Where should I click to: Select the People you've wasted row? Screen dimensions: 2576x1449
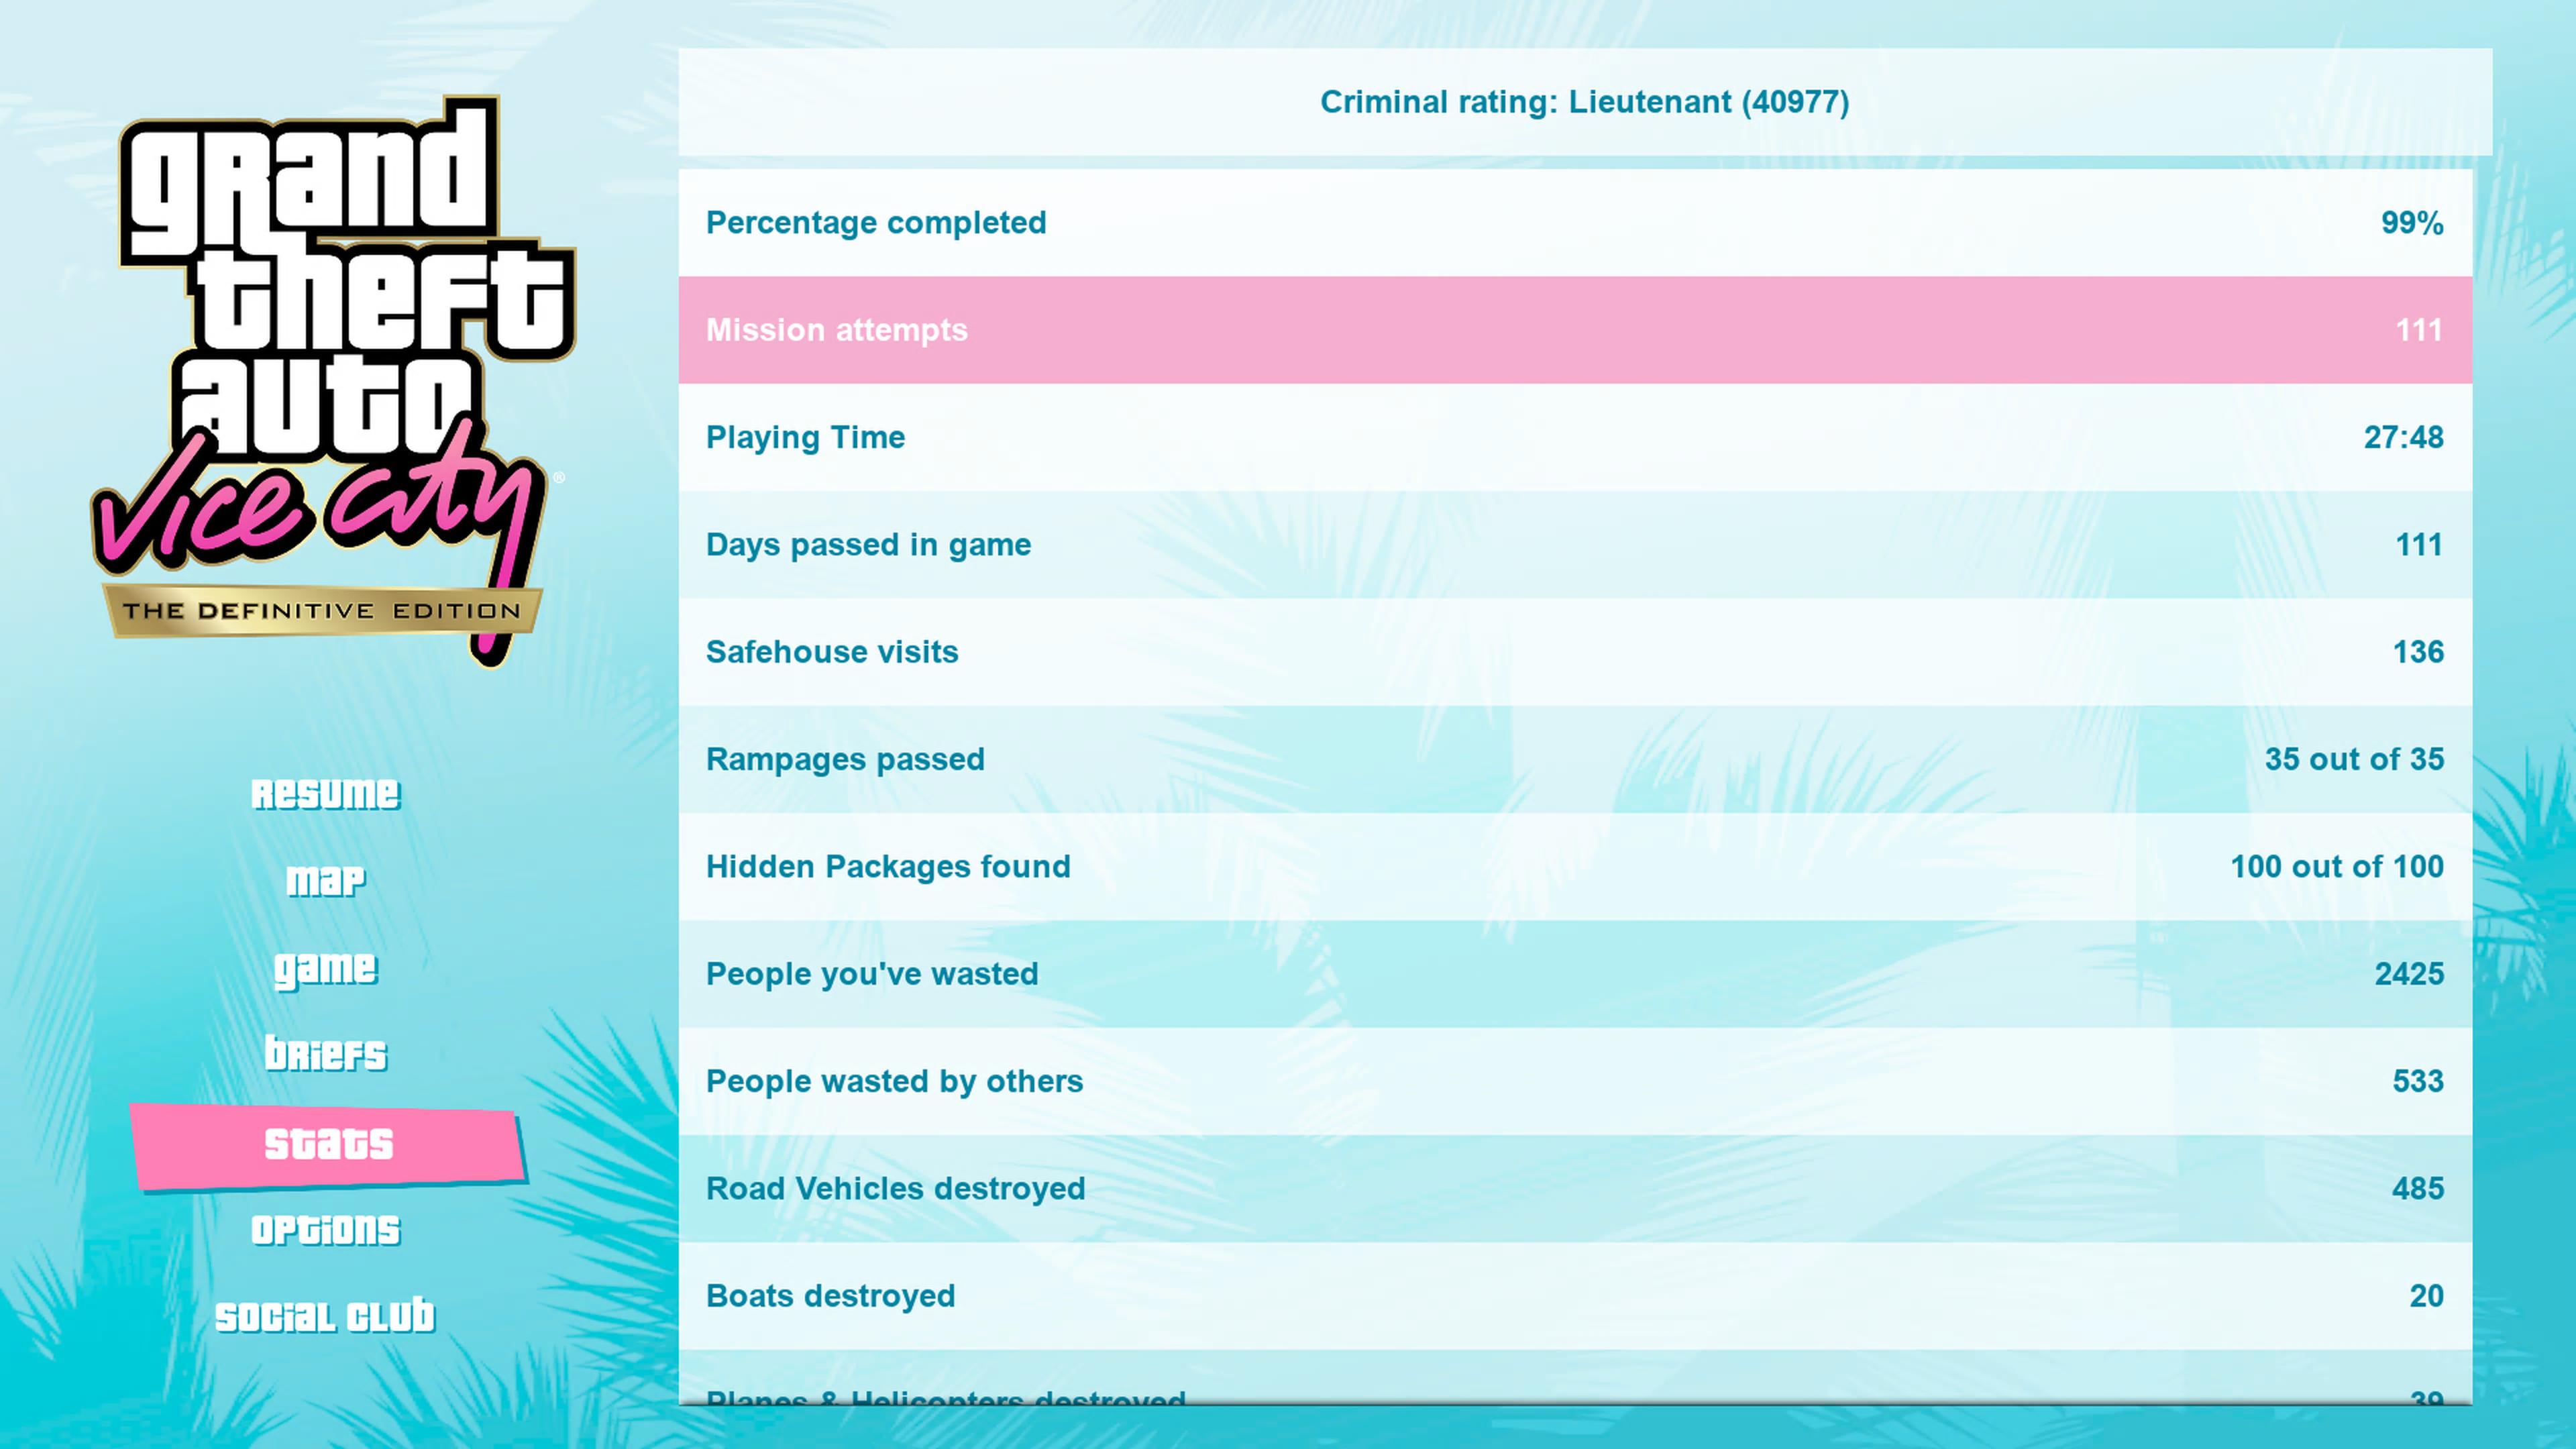tap(1575, 974)
